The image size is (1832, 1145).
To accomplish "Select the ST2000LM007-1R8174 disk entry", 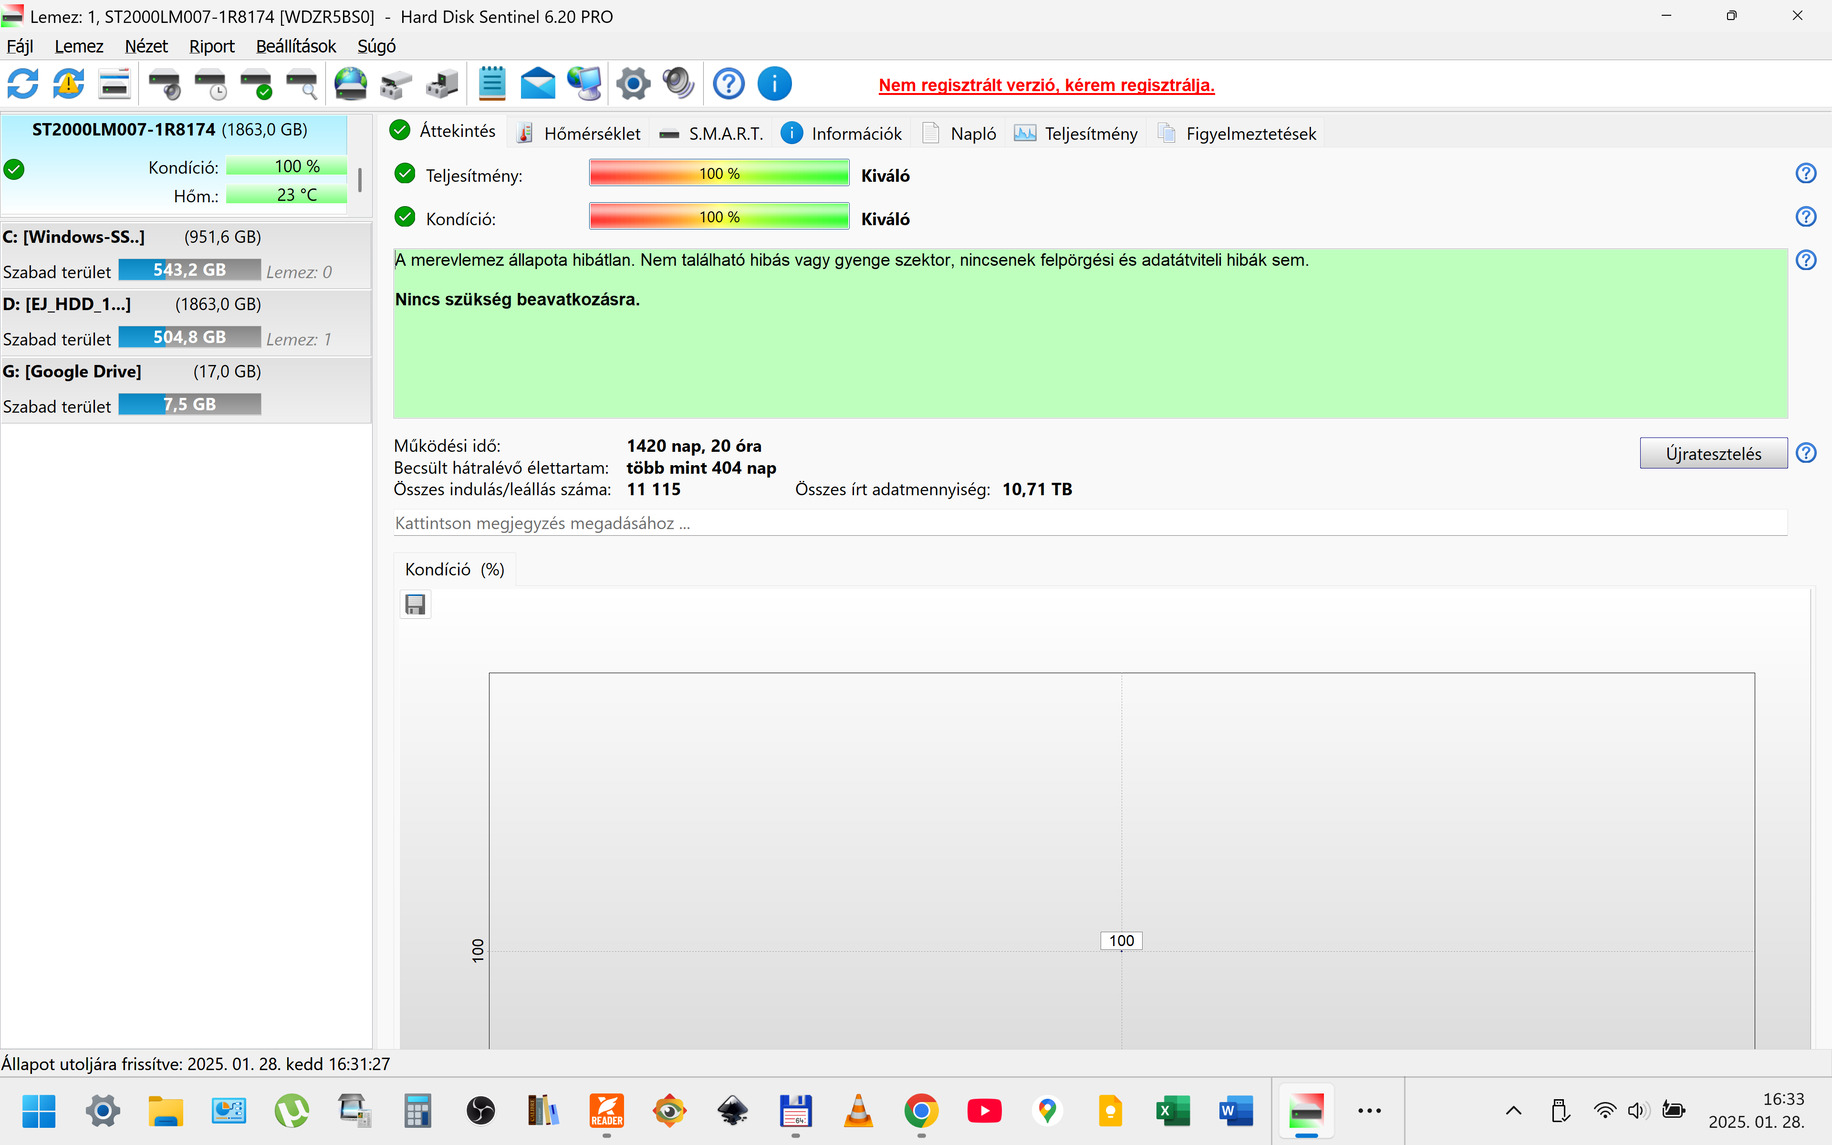I will point(174,165).
